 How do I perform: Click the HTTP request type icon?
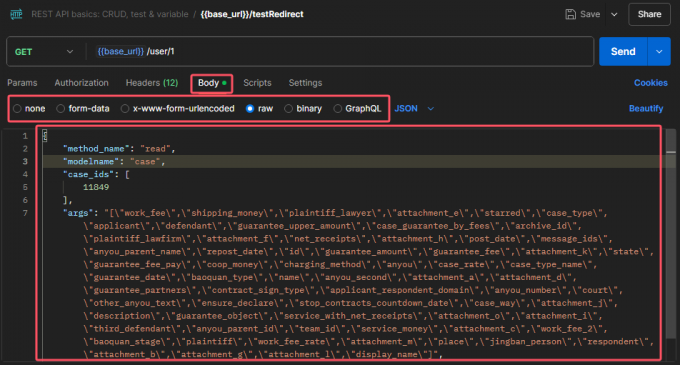coord(16,14)
